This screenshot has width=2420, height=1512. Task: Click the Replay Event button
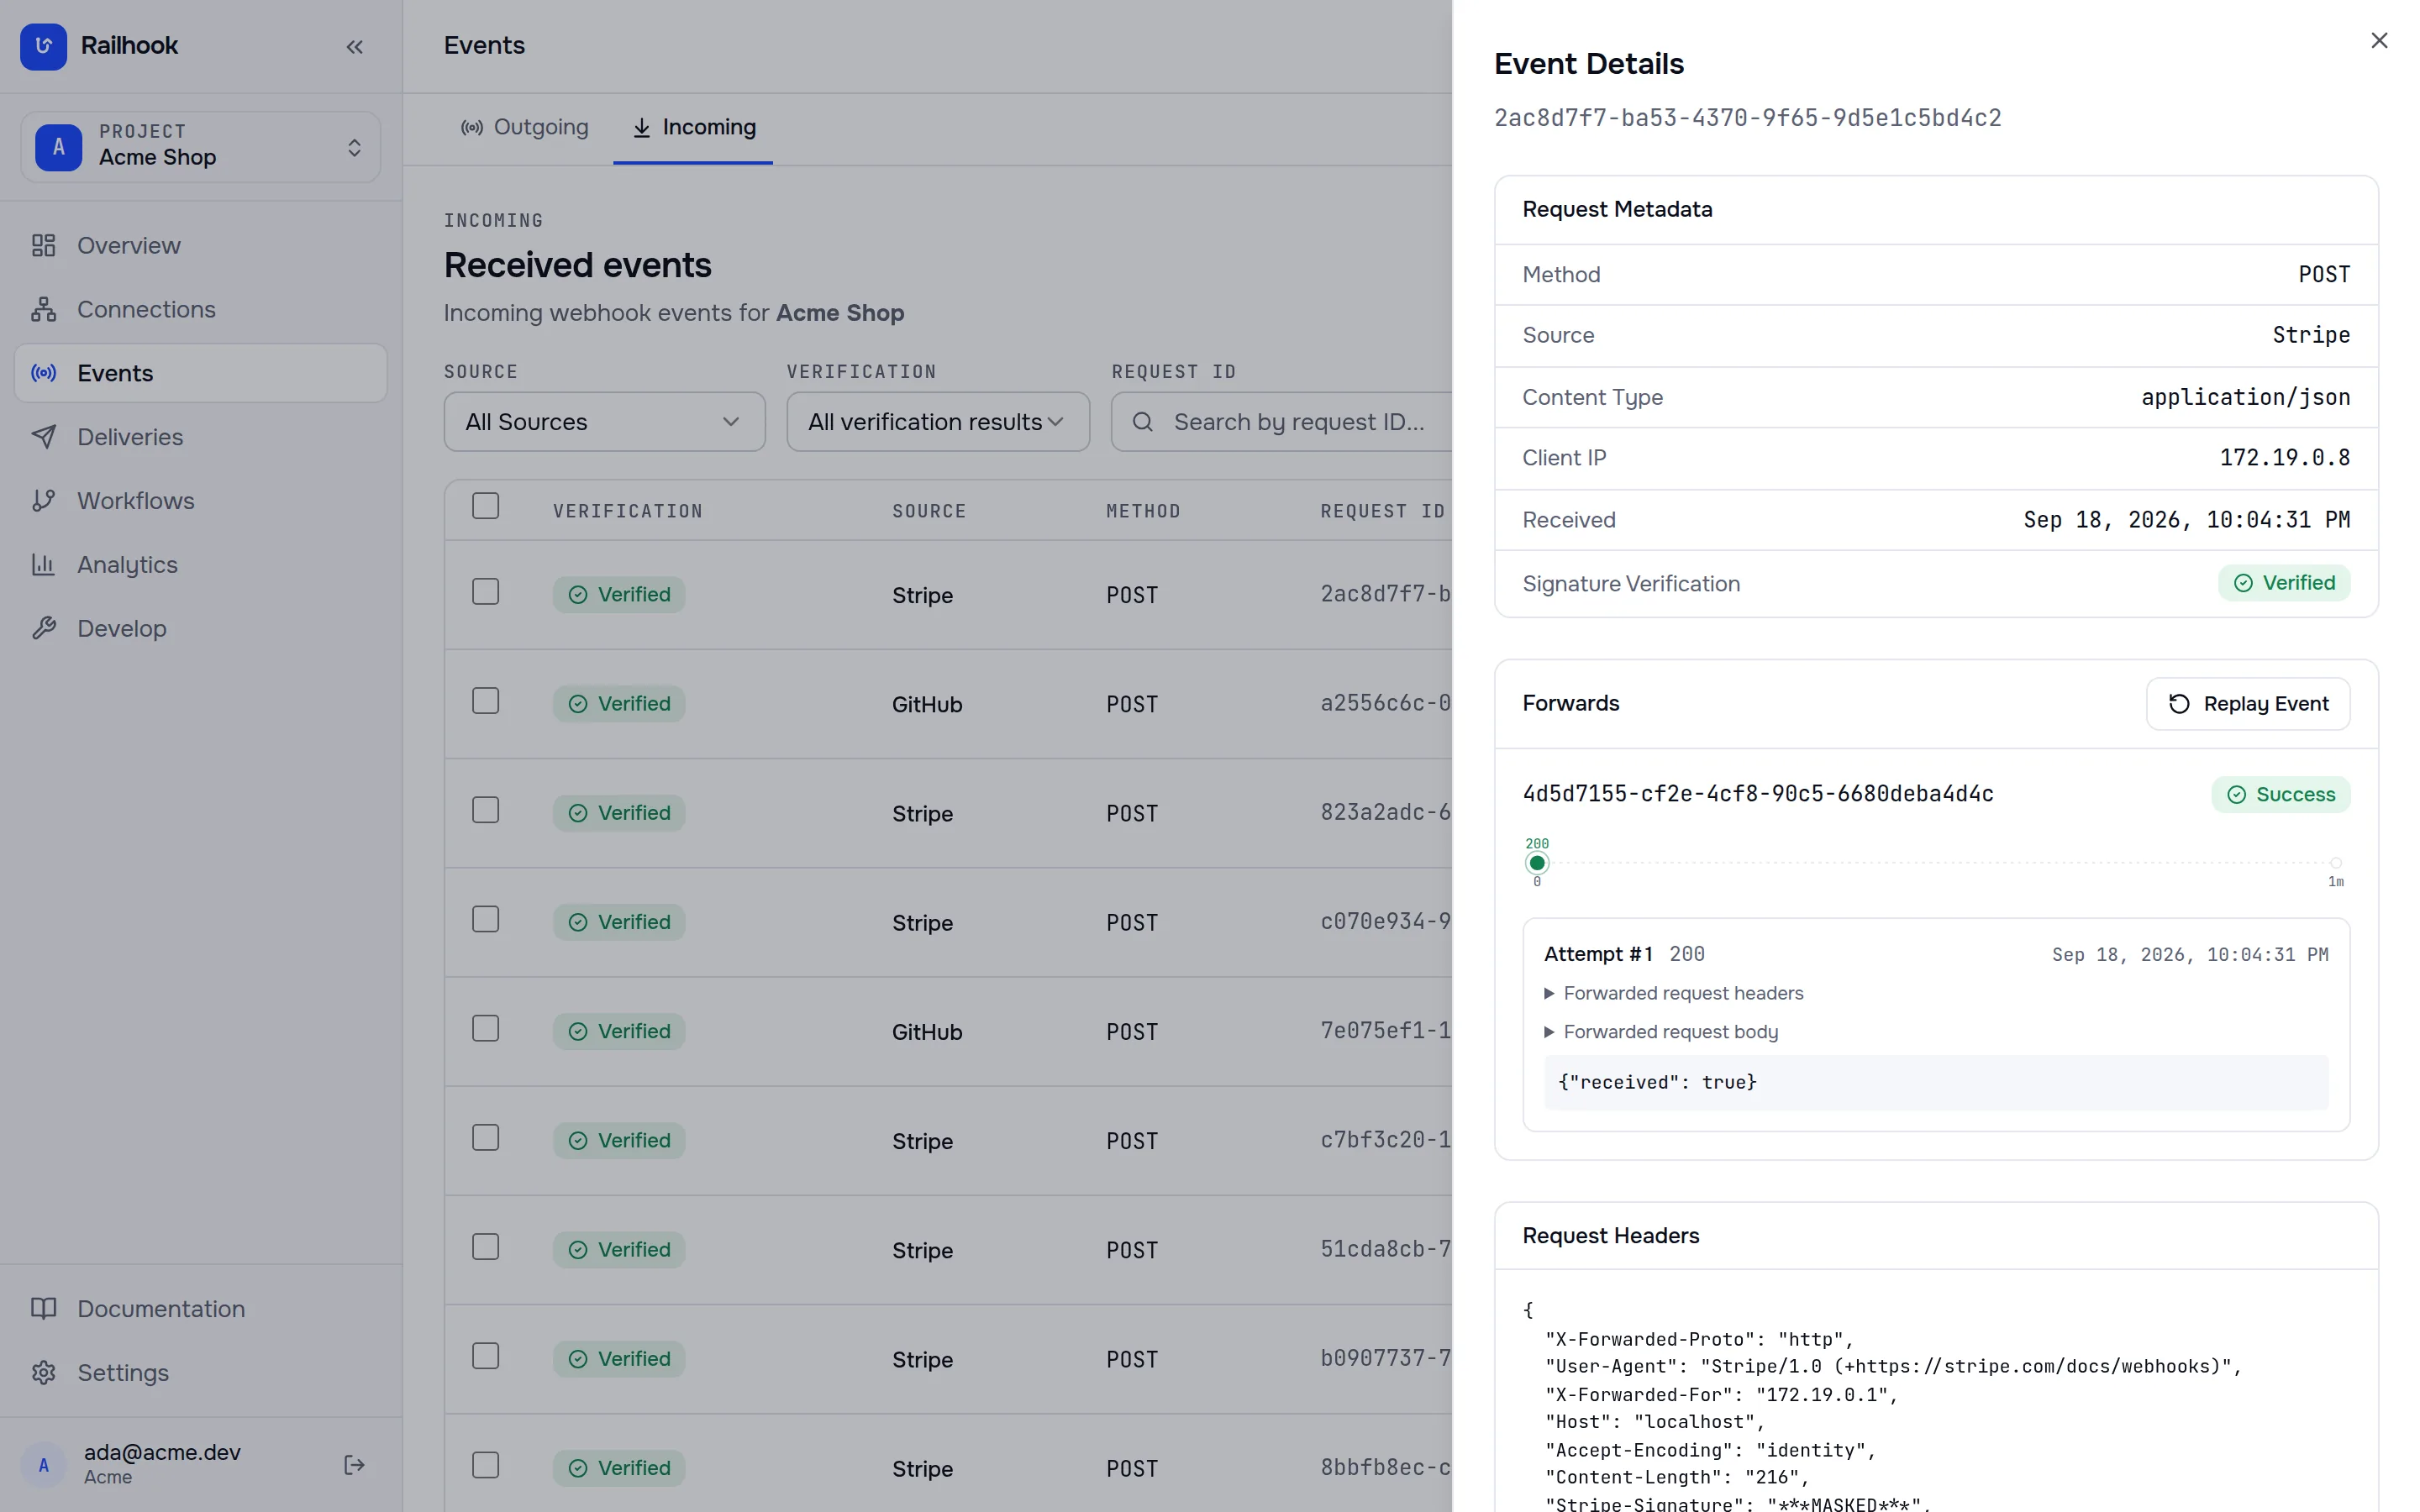tap(2247, 704)
